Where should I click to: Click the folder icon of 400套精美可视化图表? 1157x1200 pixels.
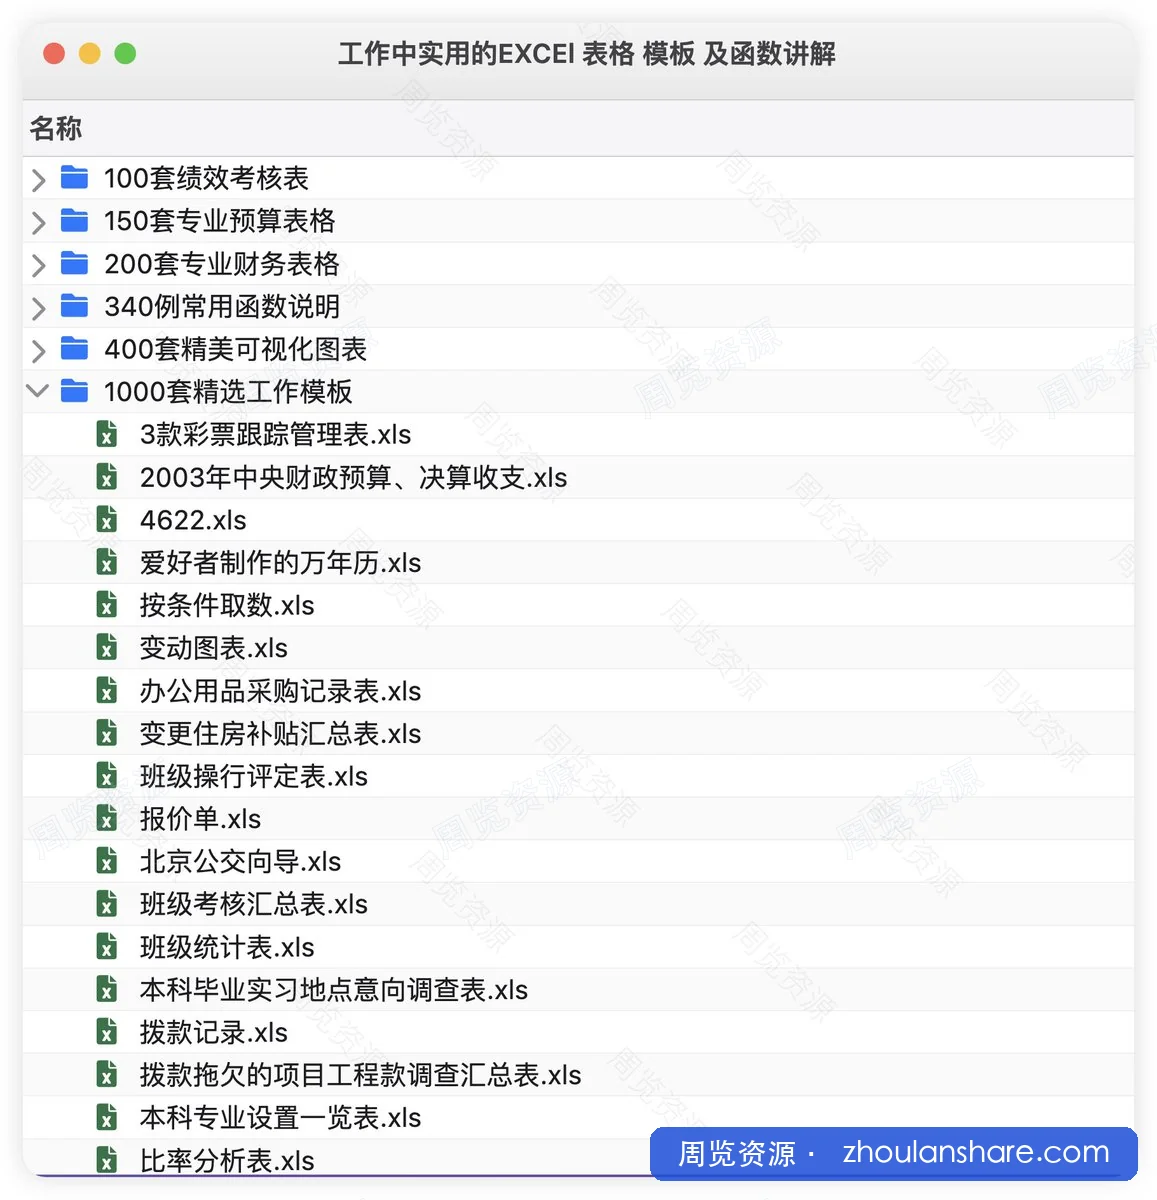74,348
